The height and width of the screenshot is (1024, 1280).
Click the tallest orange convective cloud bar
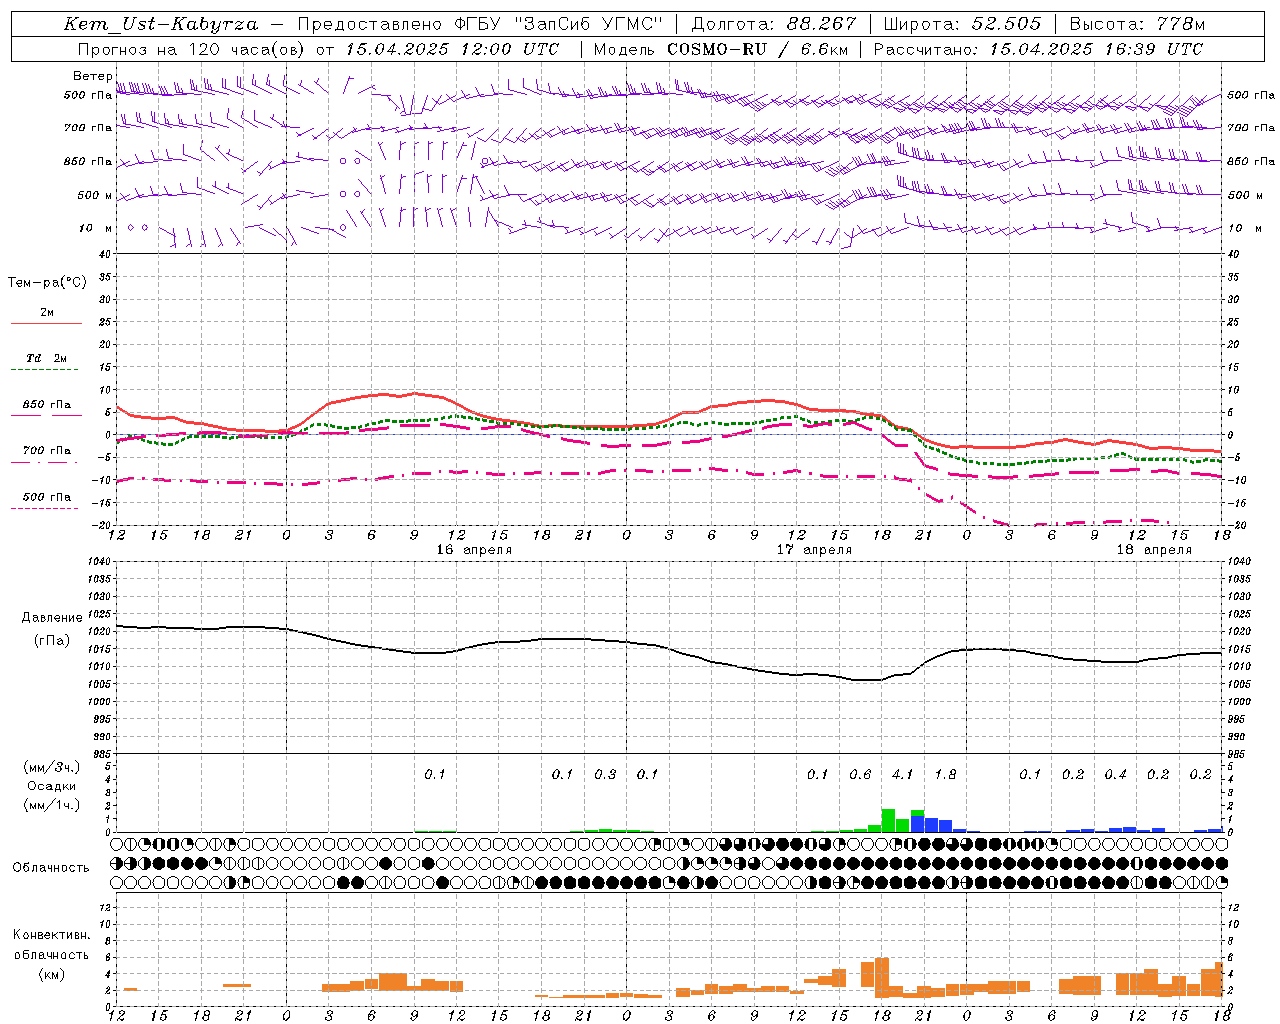point(882,977)
